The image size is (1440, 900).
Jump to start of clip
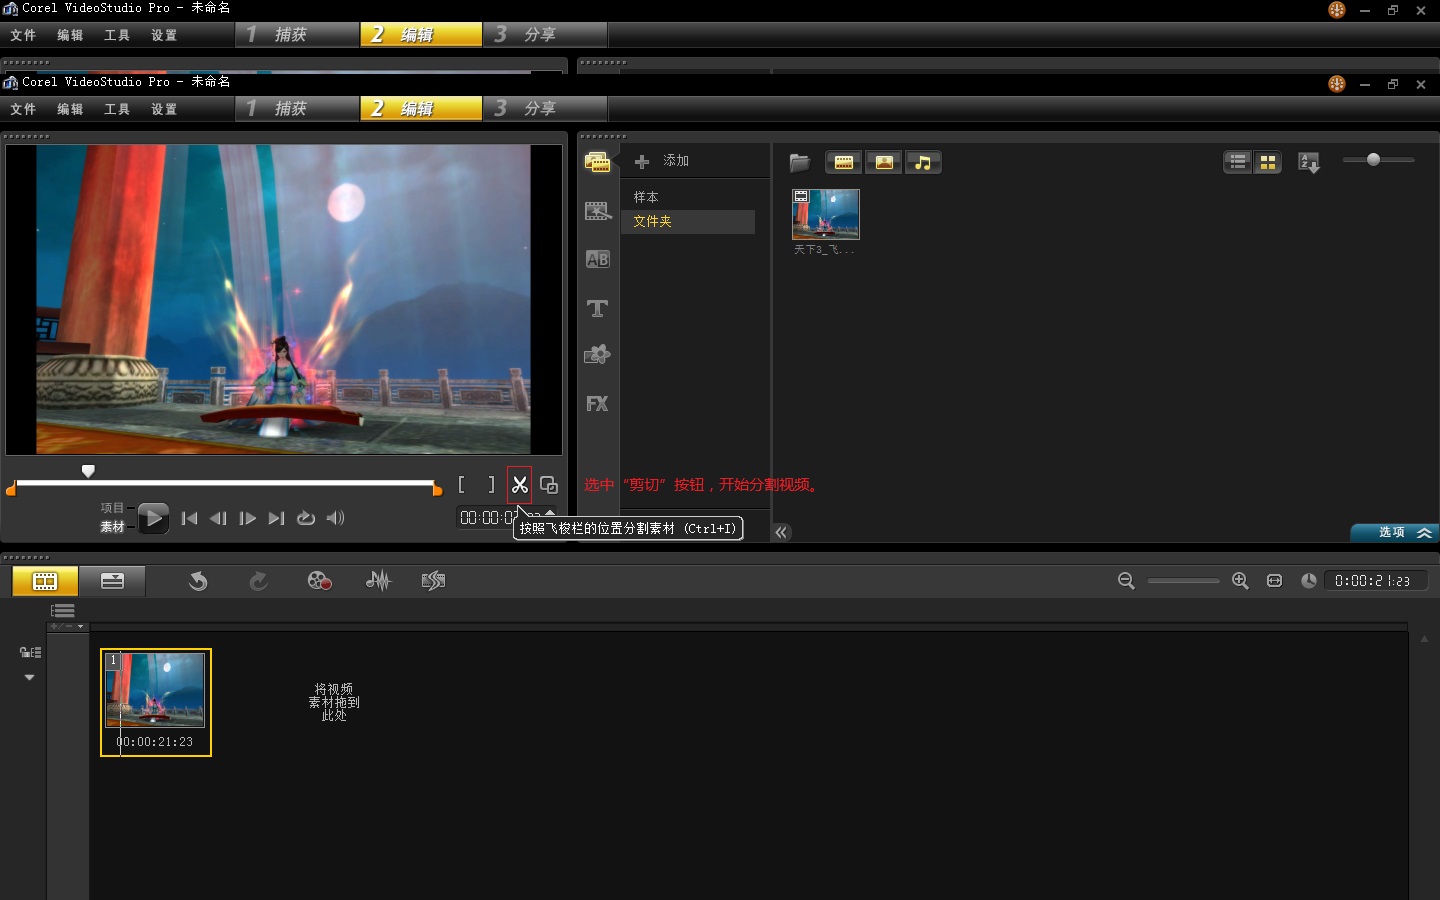point(189,518)
